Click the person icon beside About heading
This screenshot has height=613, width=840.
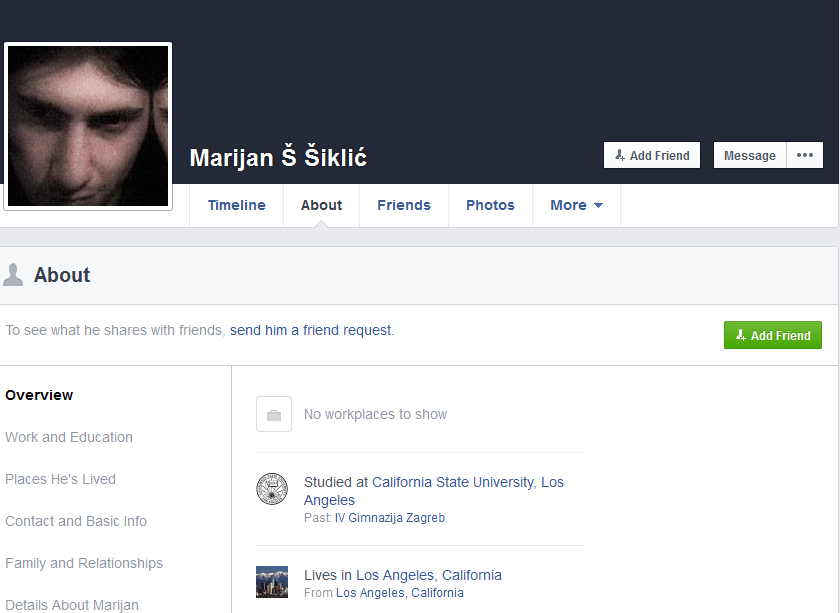tap(13, 275)
